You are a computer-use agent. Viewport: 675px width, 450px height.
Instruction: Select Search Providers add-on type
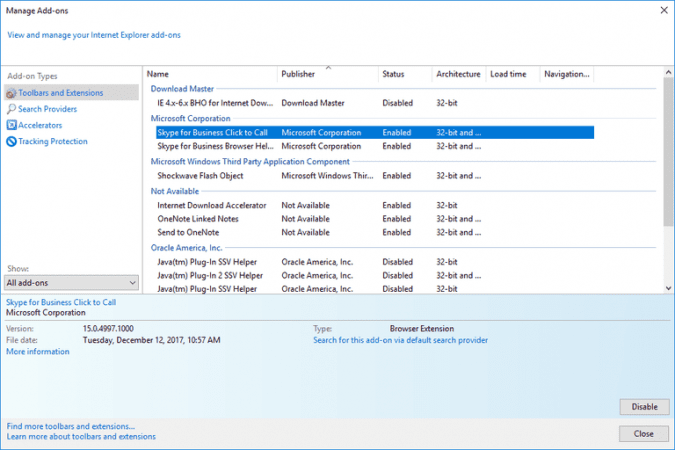[47, 109]
